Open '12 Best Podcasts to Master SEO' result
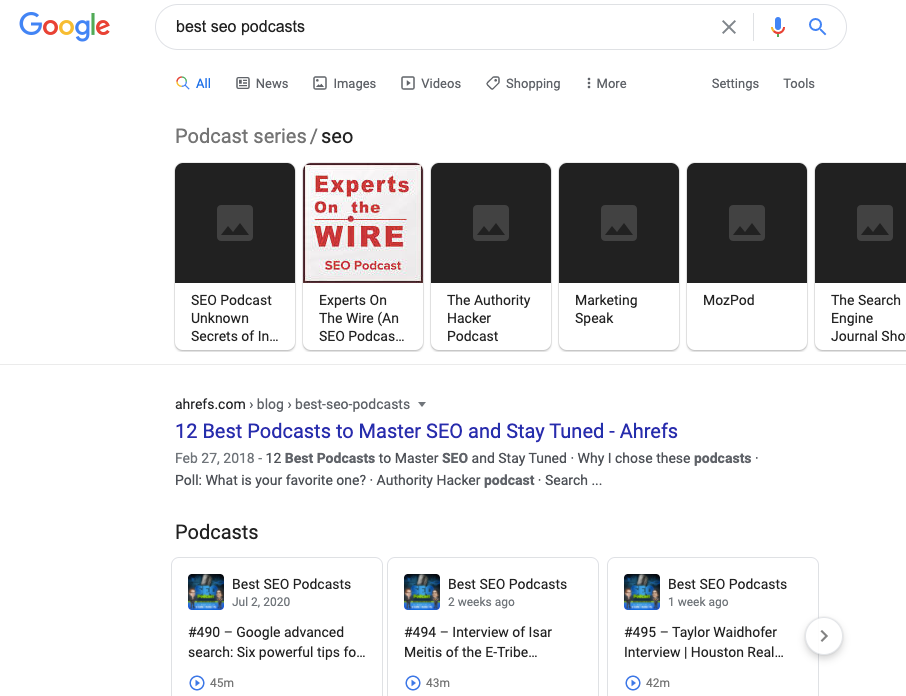Viewport: 906px width, 696px height. [426, 431]
